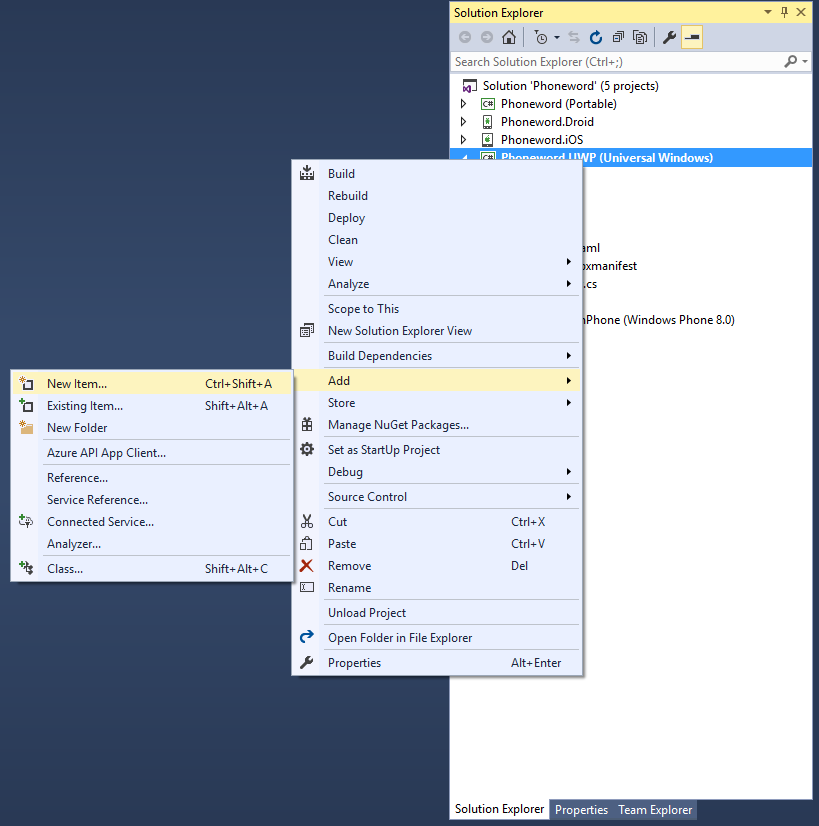Click the Refresh icon in Solution Explorer toolbar
This screenshot has width=819, height=826.
[x=596, y=37]
